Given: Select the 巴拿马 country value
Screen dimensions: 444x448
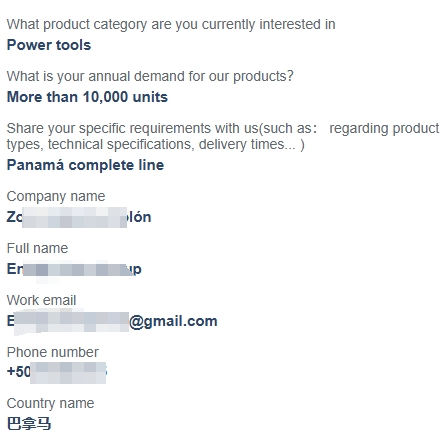Looking at the screenshot, I should (x=29, y=424).
